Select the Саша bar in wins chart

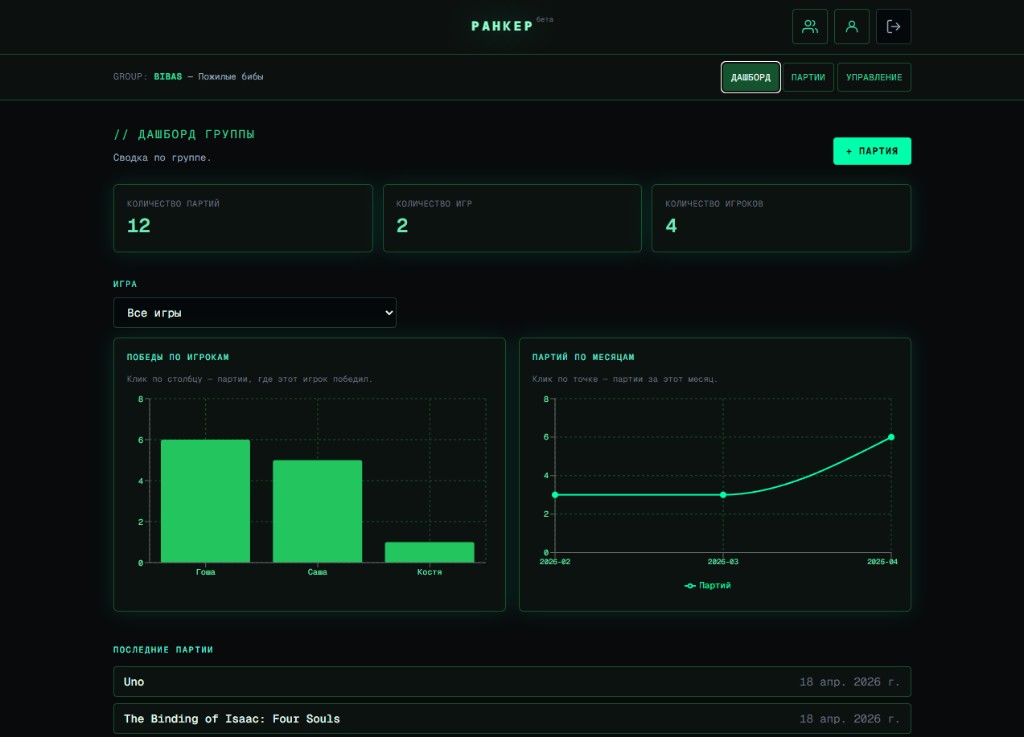coord(317,511)
